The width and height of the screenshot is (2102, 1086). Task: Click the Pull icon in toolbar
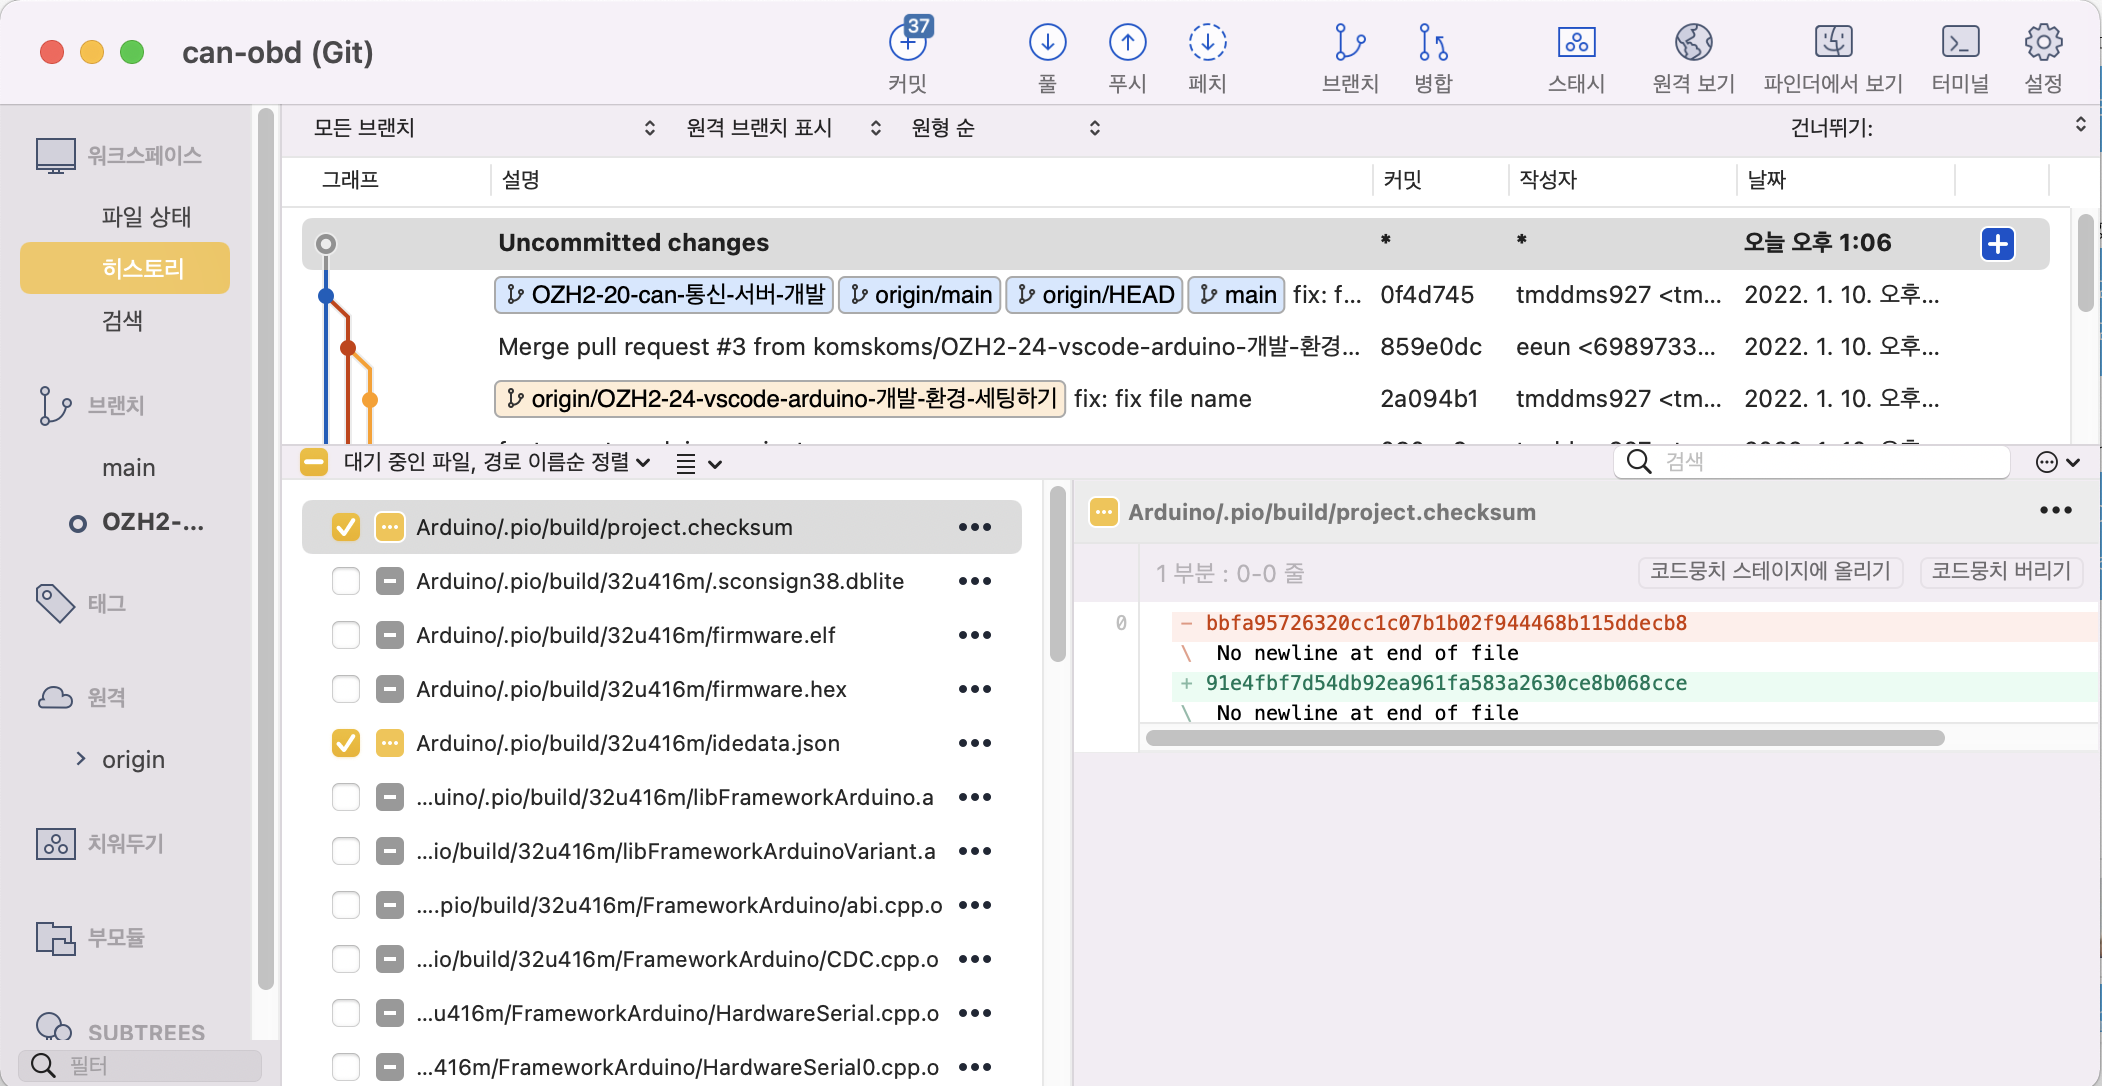pyautogui.click(x=1047, y=43)
